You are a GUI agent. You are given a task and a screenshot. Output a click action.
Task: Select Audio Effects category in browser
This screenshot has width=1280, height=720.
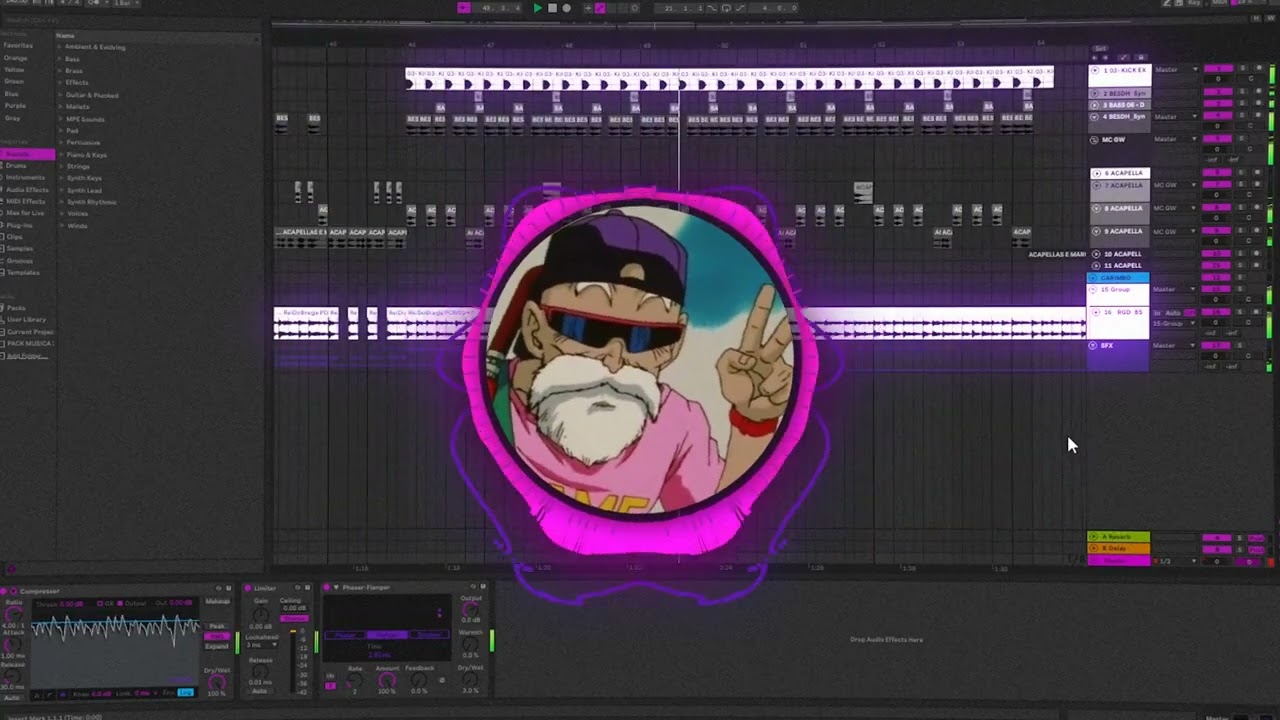click(x=26, y=189)
